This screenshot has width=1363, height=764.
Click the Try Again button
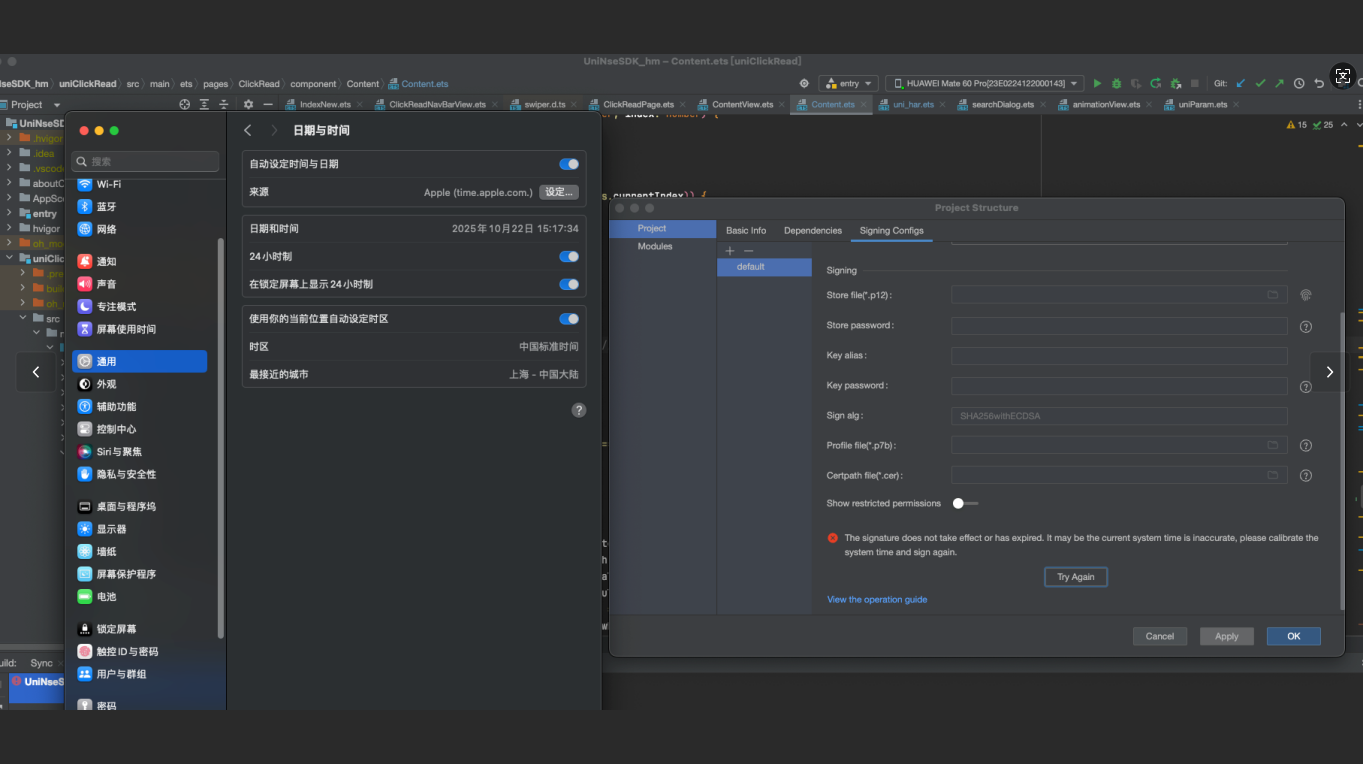[1075, 577]
